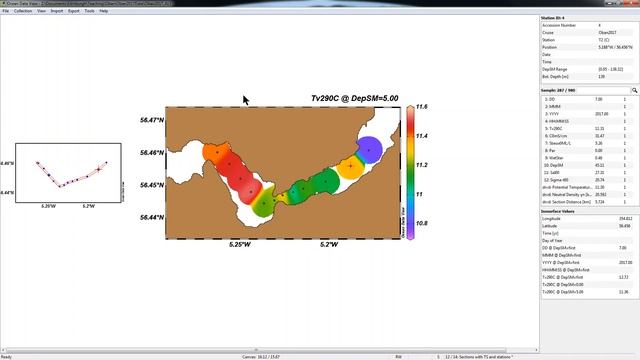Open the Help menu

[104, 11]
